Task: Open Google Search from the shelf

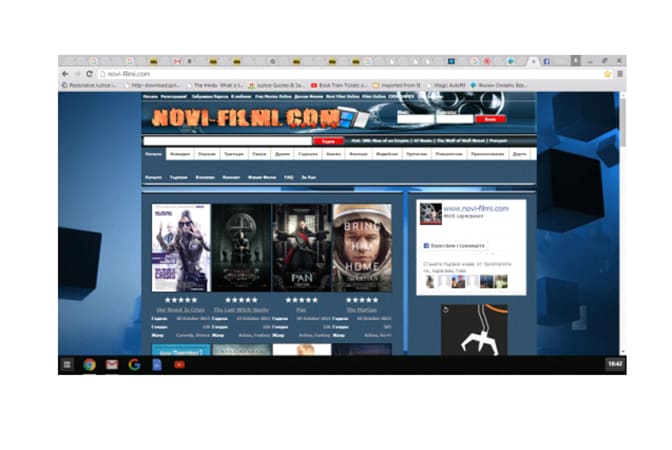Action: click(134, 365)
